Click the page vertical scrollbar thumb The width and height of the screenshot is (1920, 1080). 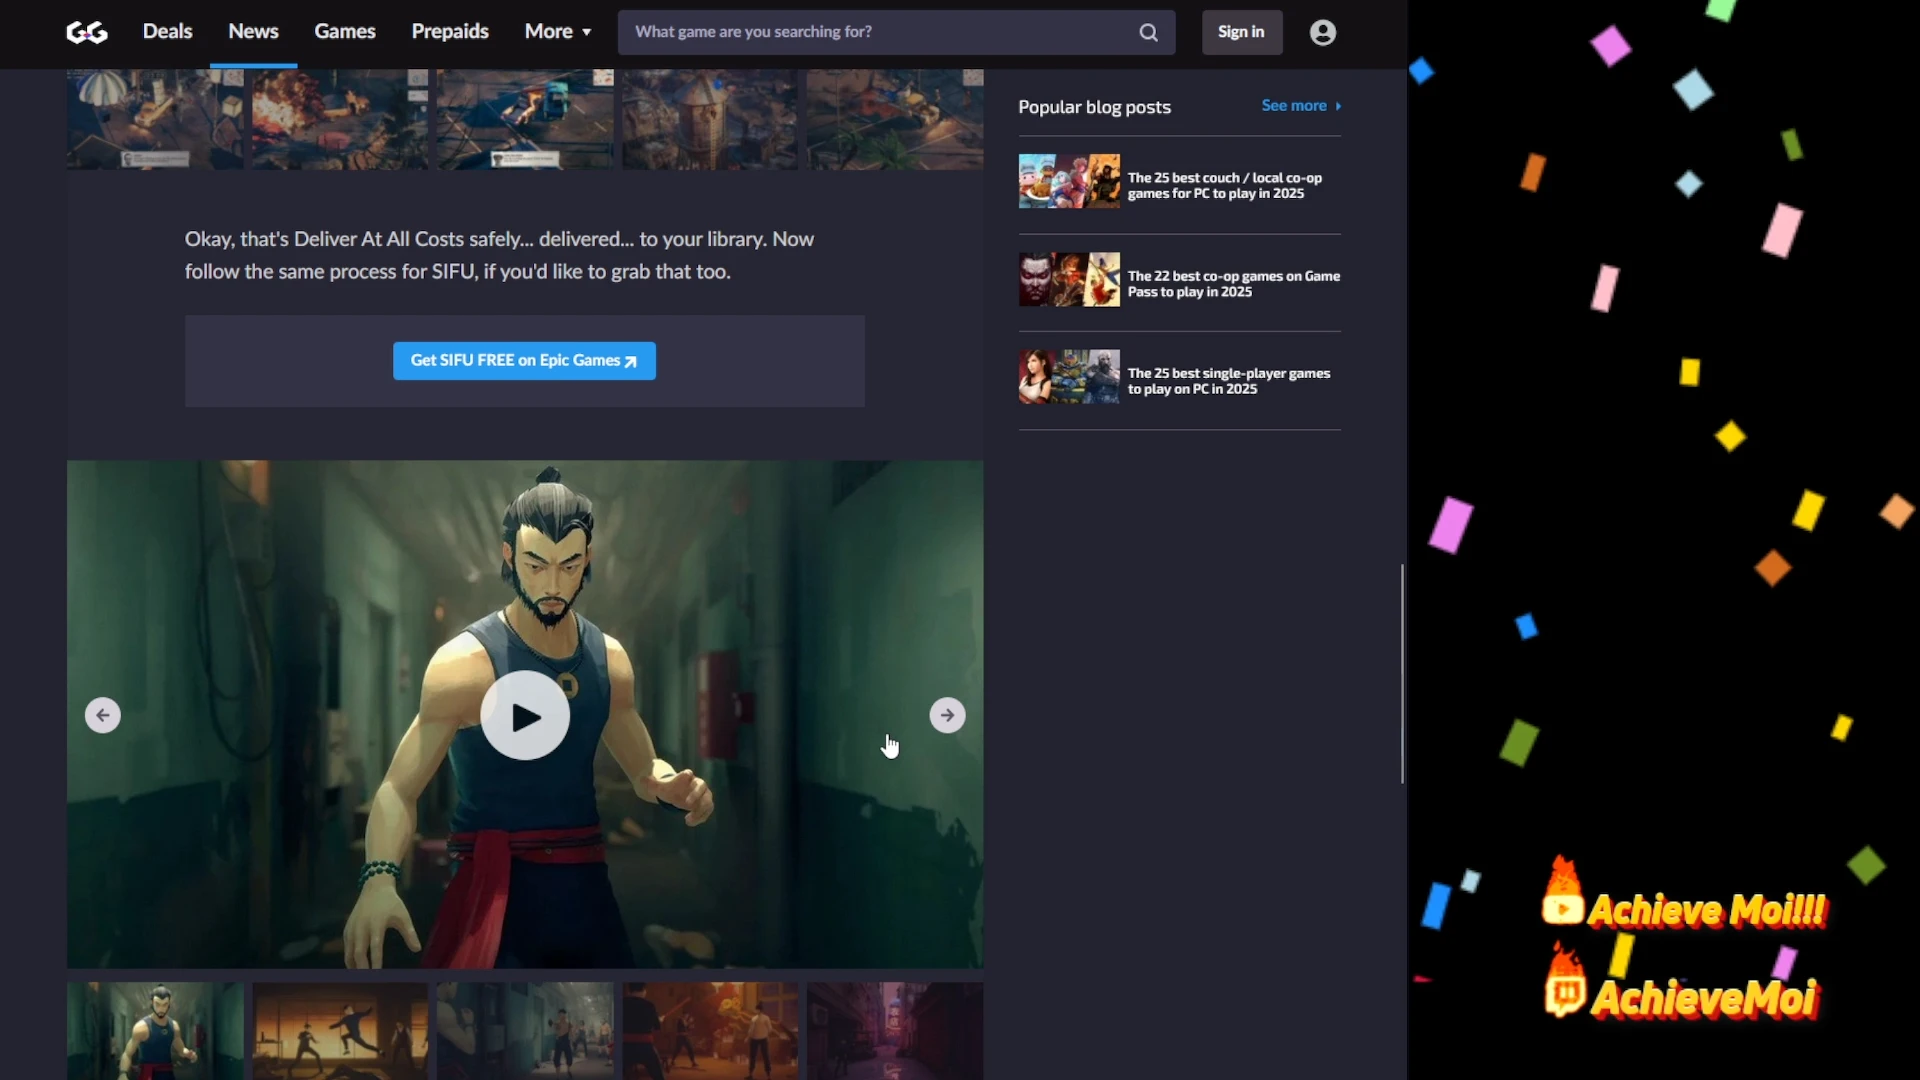pos(1402,673)
